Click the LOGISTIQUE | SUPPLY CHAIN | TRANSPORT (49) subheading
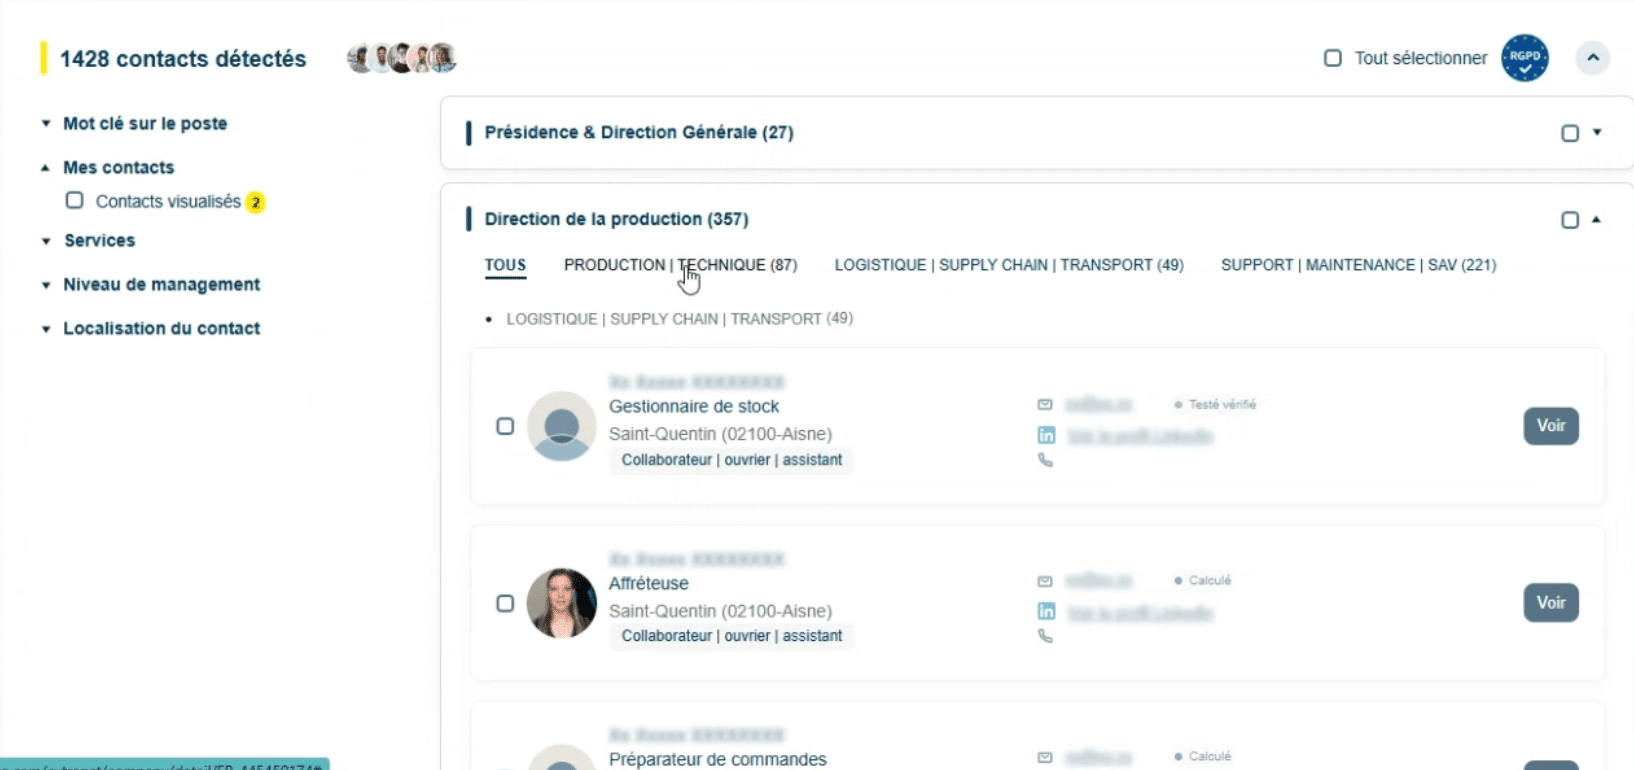 (x=679, y=319)
